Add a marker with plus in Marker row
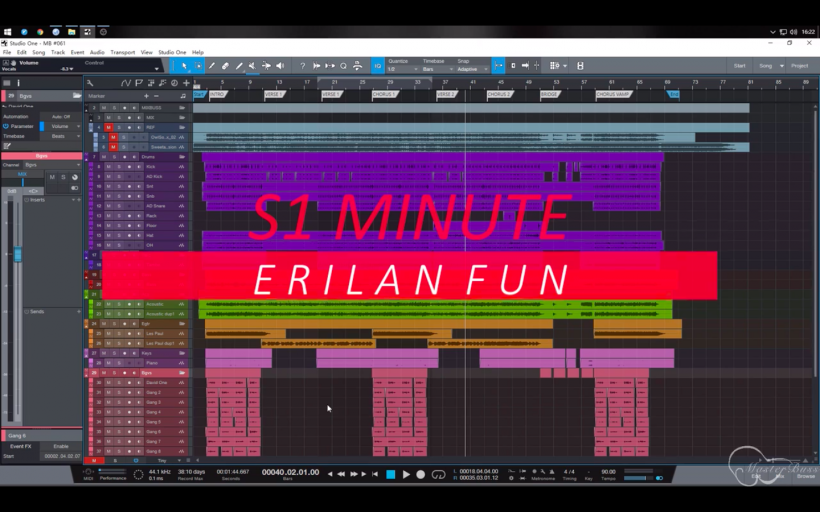 pyautogui.click(x=146, y=96)
